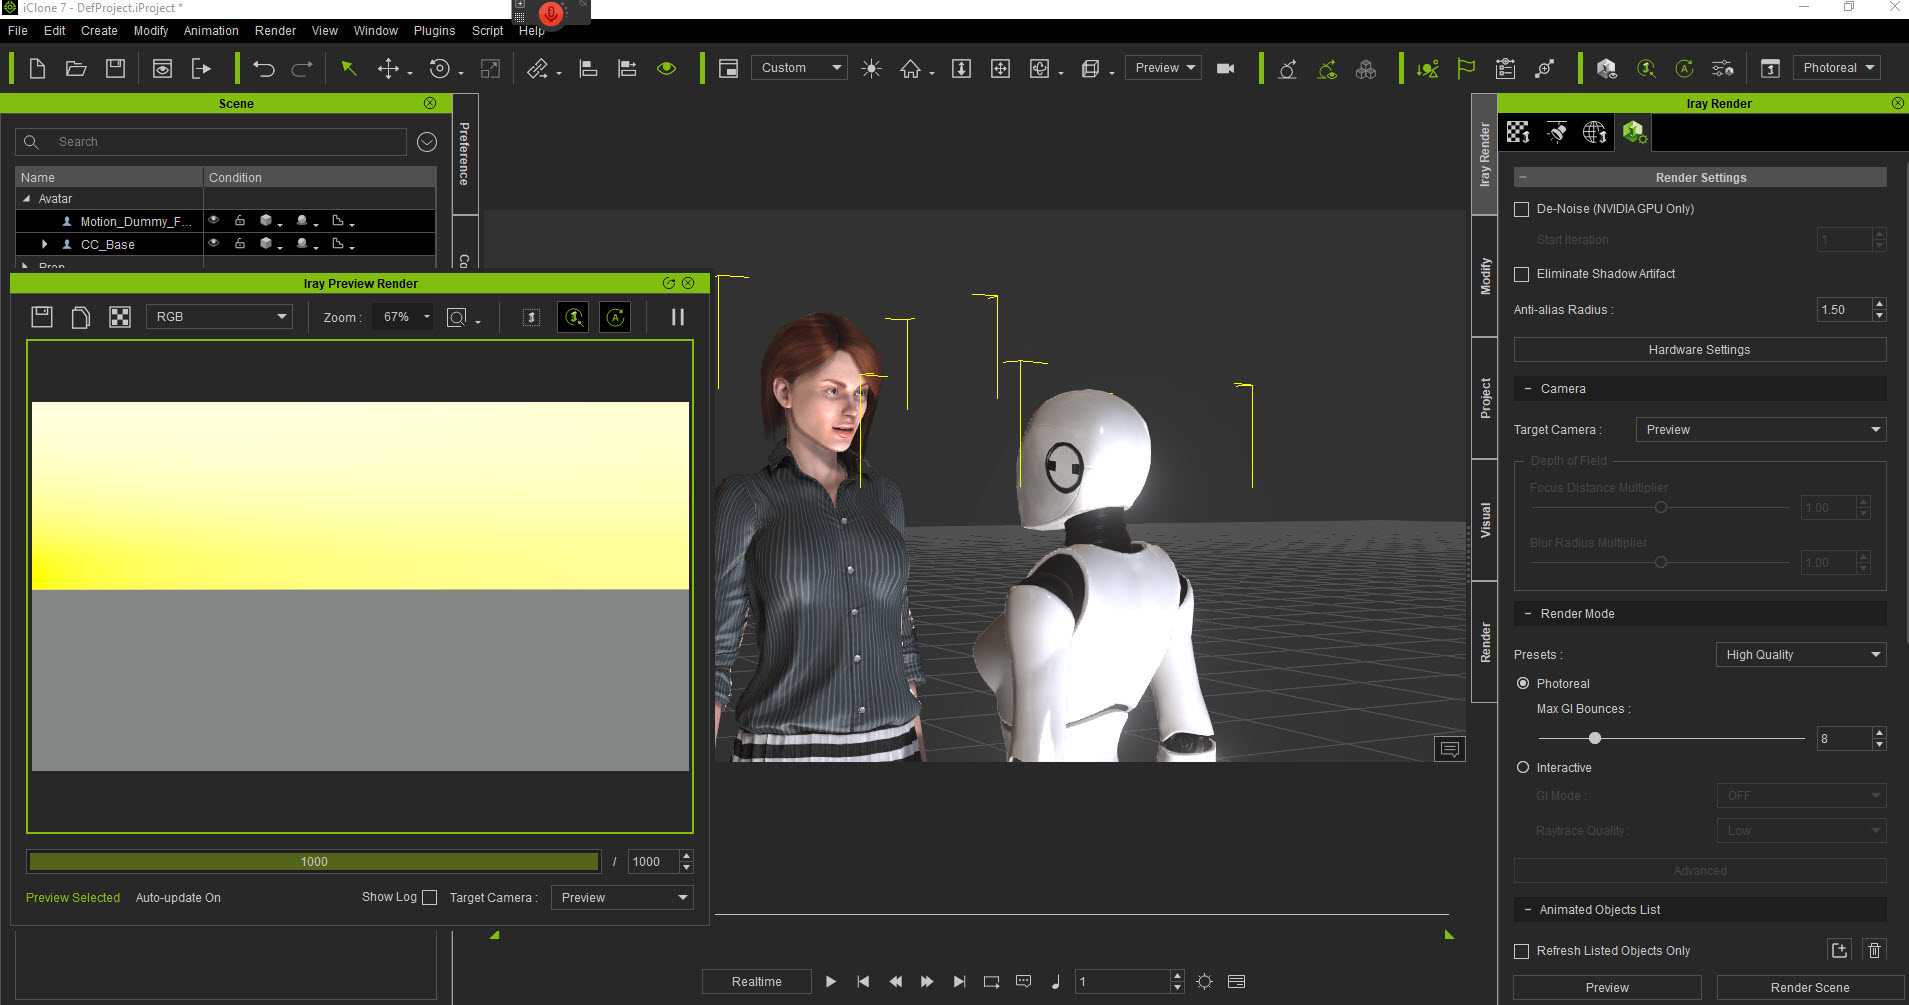Open the globe tab in Iray Render
The height and width of the screenshot is (1005, 1909).
coord(1594,132)
